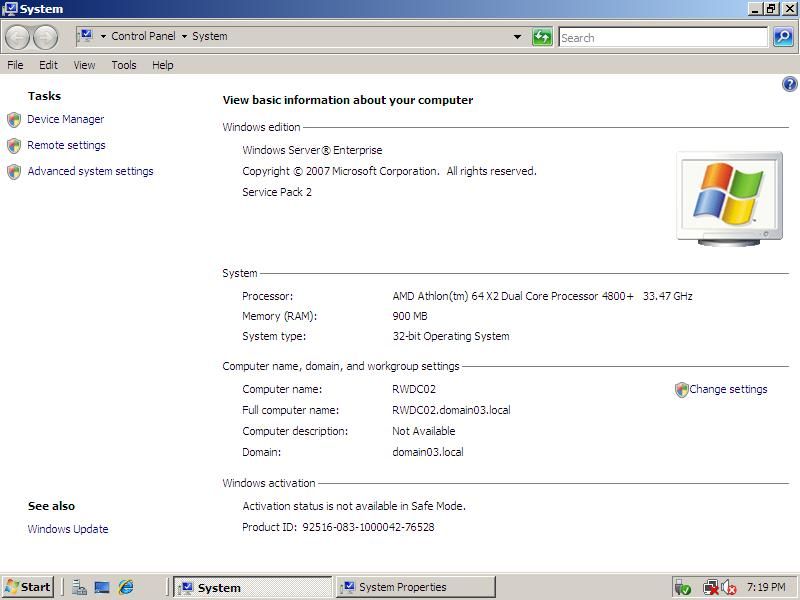800x600 pixels.
Task: Click the 7:19 PM clock
Action: coord(766,587)
